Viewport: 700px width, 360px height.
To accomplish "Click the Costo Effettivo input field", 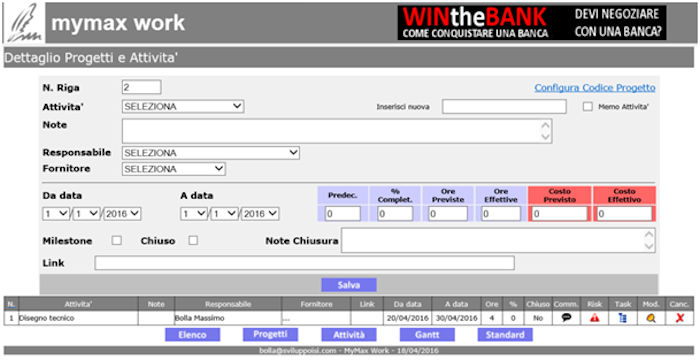I will (x=624, y=213).
